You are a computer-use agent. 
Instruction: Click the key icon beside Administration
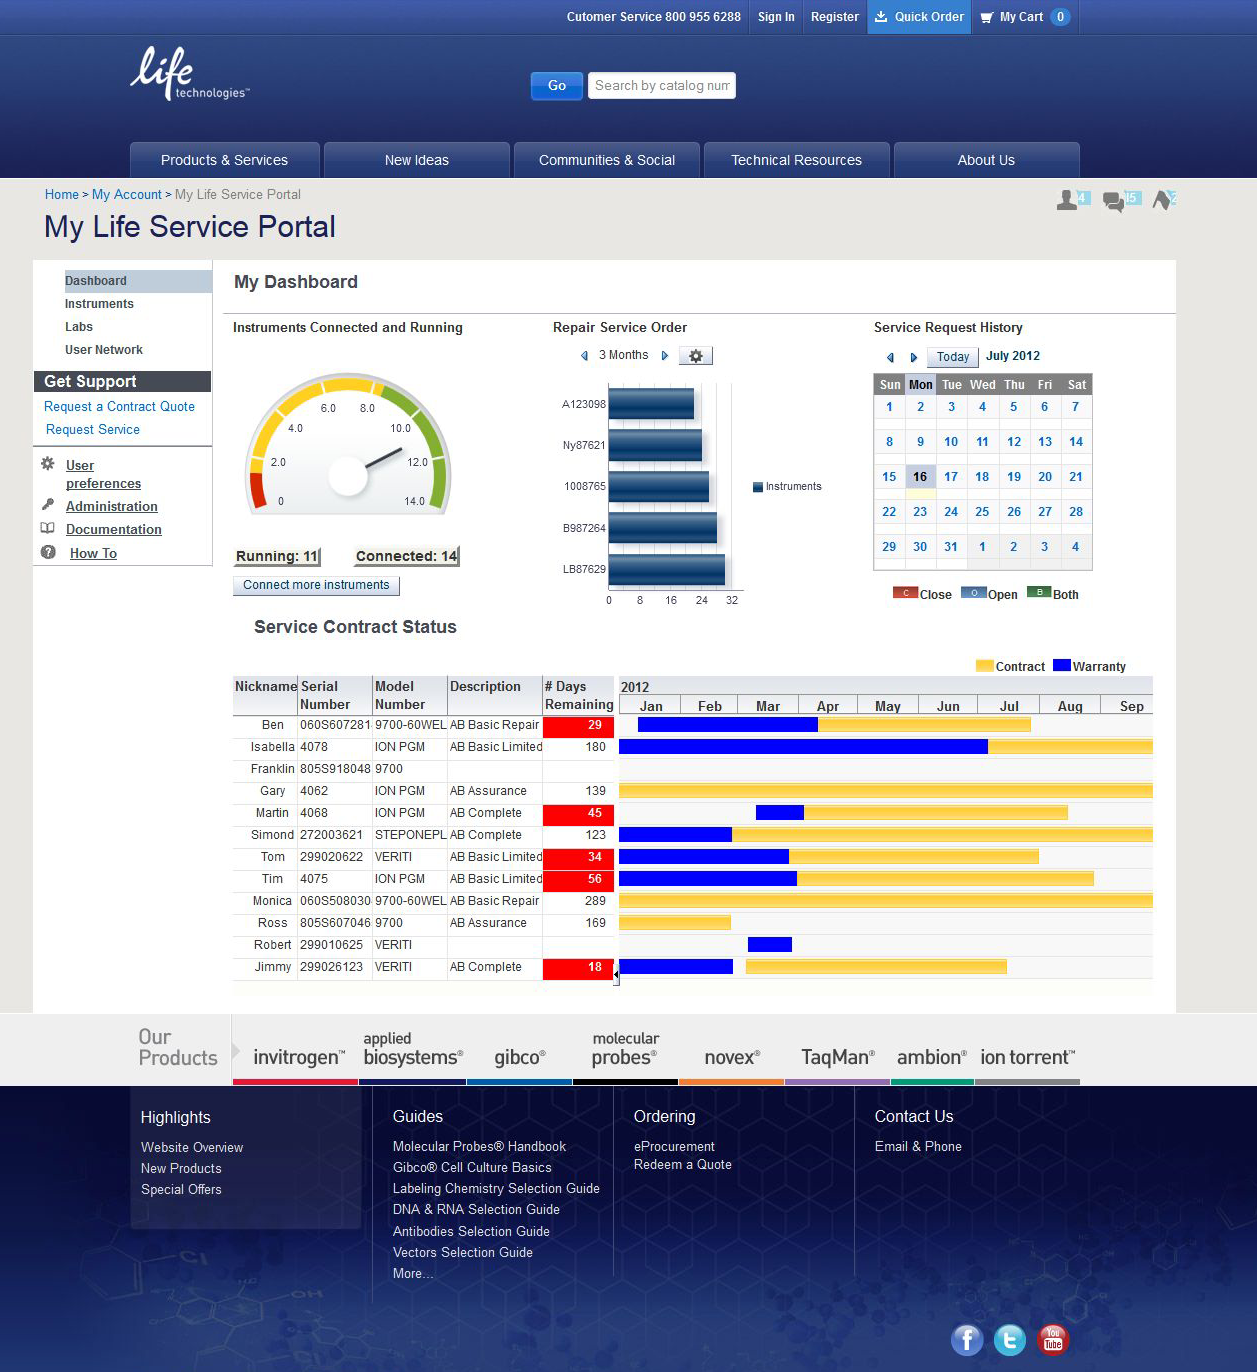pos(48,505)
